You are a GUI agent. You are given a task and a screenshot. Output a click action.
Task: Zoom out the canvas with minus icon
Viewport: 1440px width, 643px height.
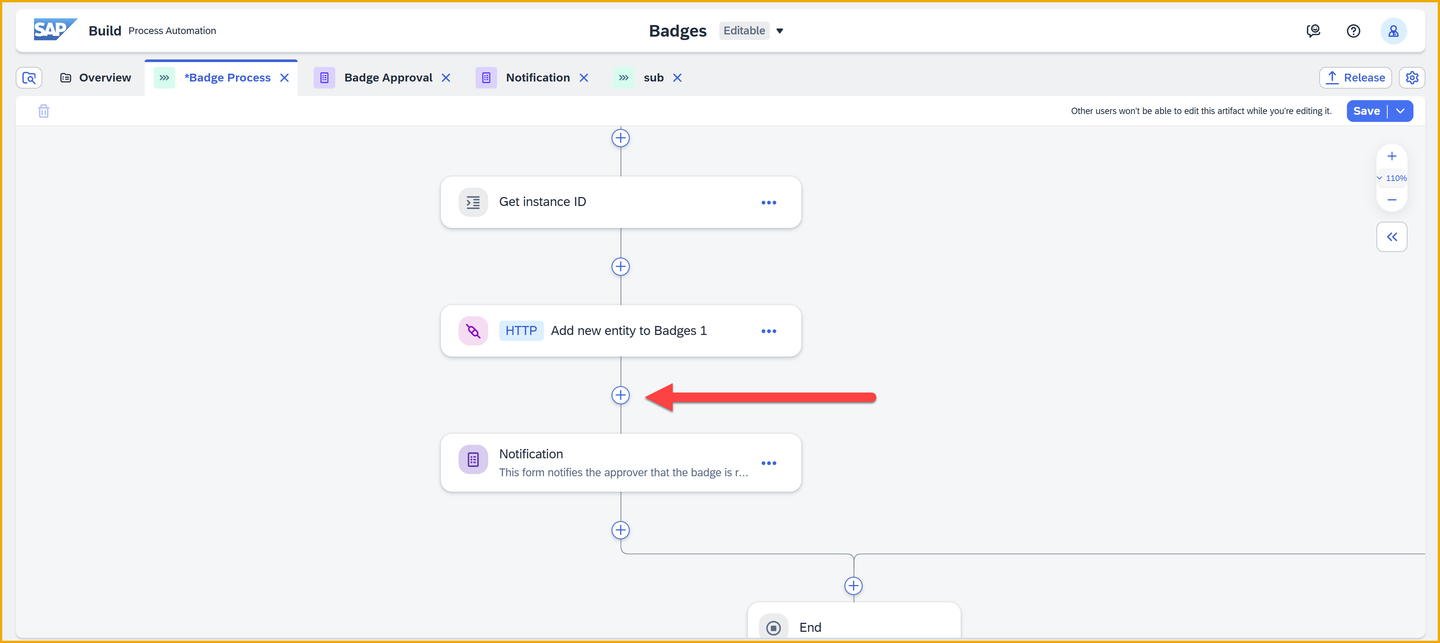(x=1392, y=200)
